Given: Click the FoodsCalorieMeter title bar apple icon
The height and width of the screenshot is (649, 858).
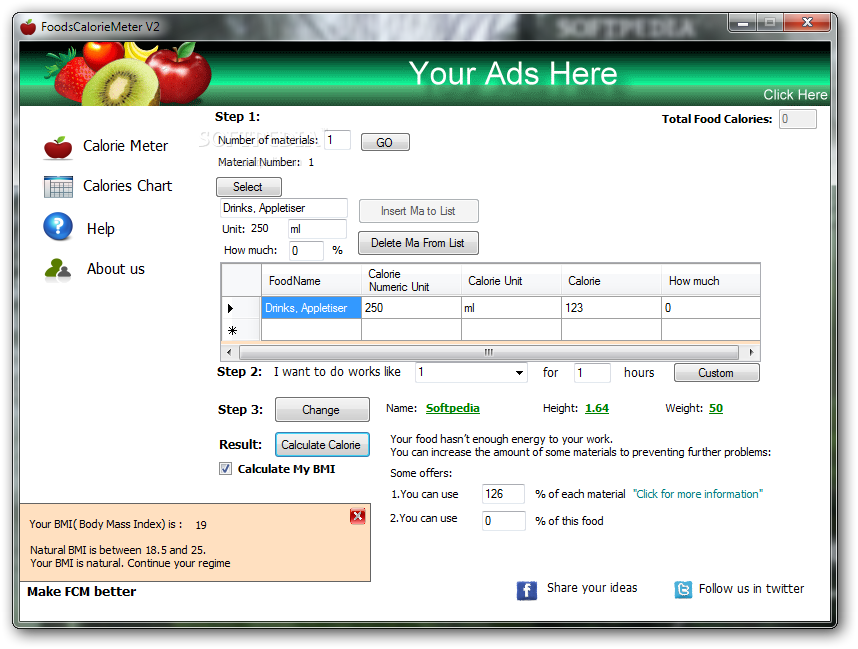Looking at the screenshot, I should 28,27.
